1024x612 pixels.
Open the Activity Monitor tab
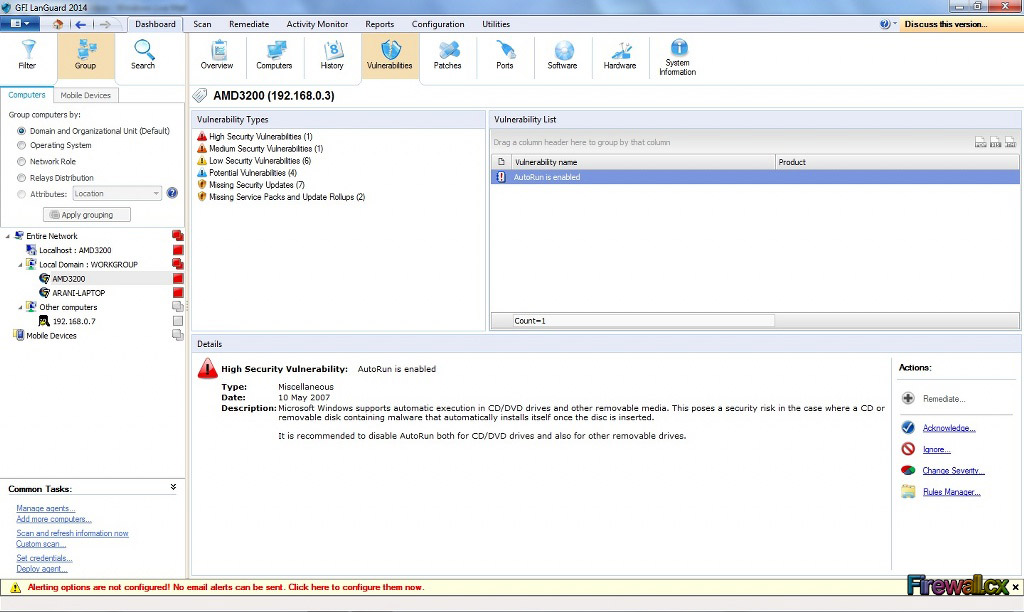coord(317,24)
